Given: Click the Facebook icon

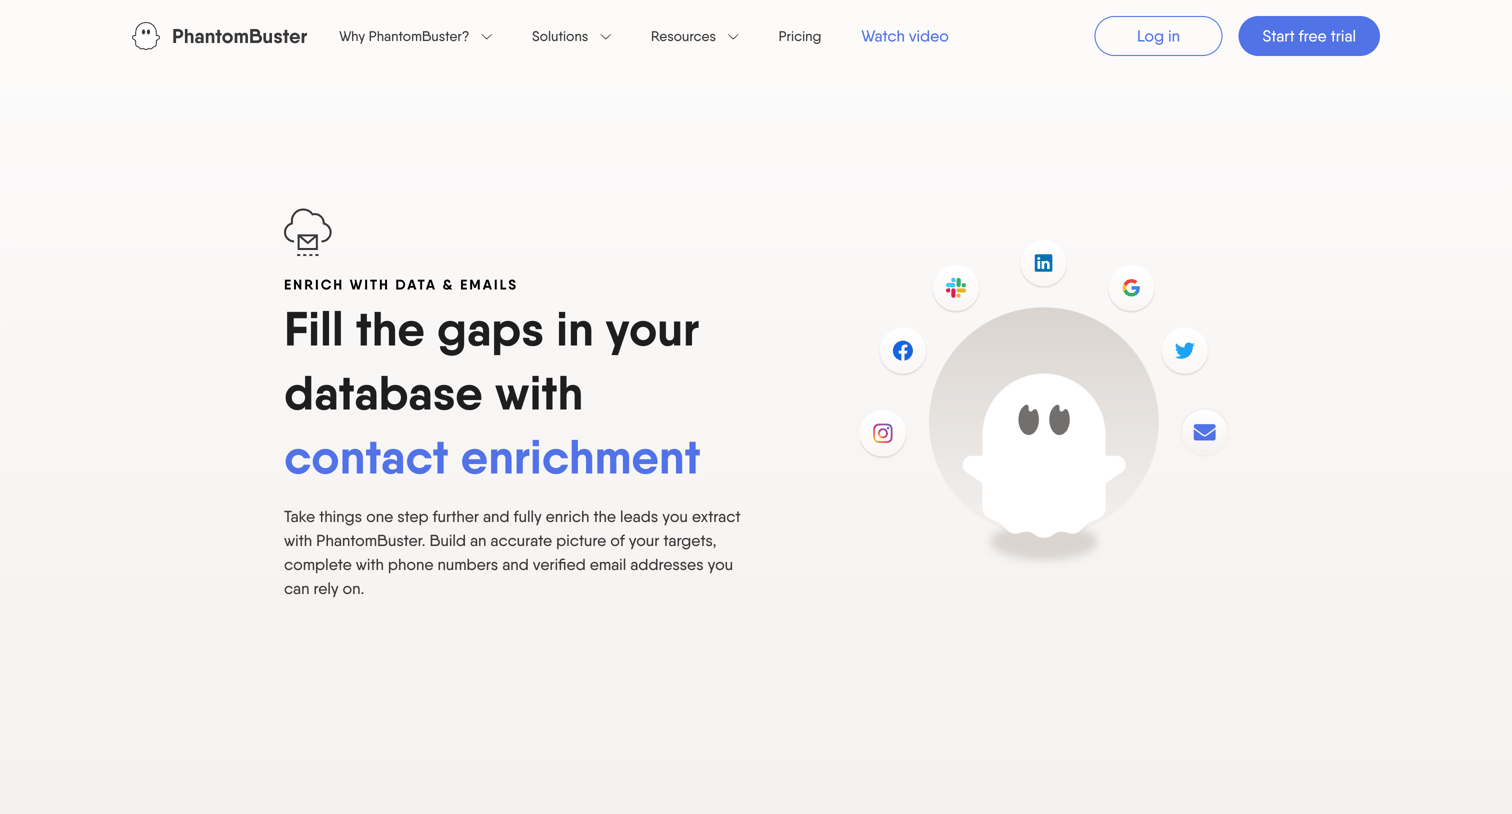Looking at the screenshot, I should click(x=903, y=351).
